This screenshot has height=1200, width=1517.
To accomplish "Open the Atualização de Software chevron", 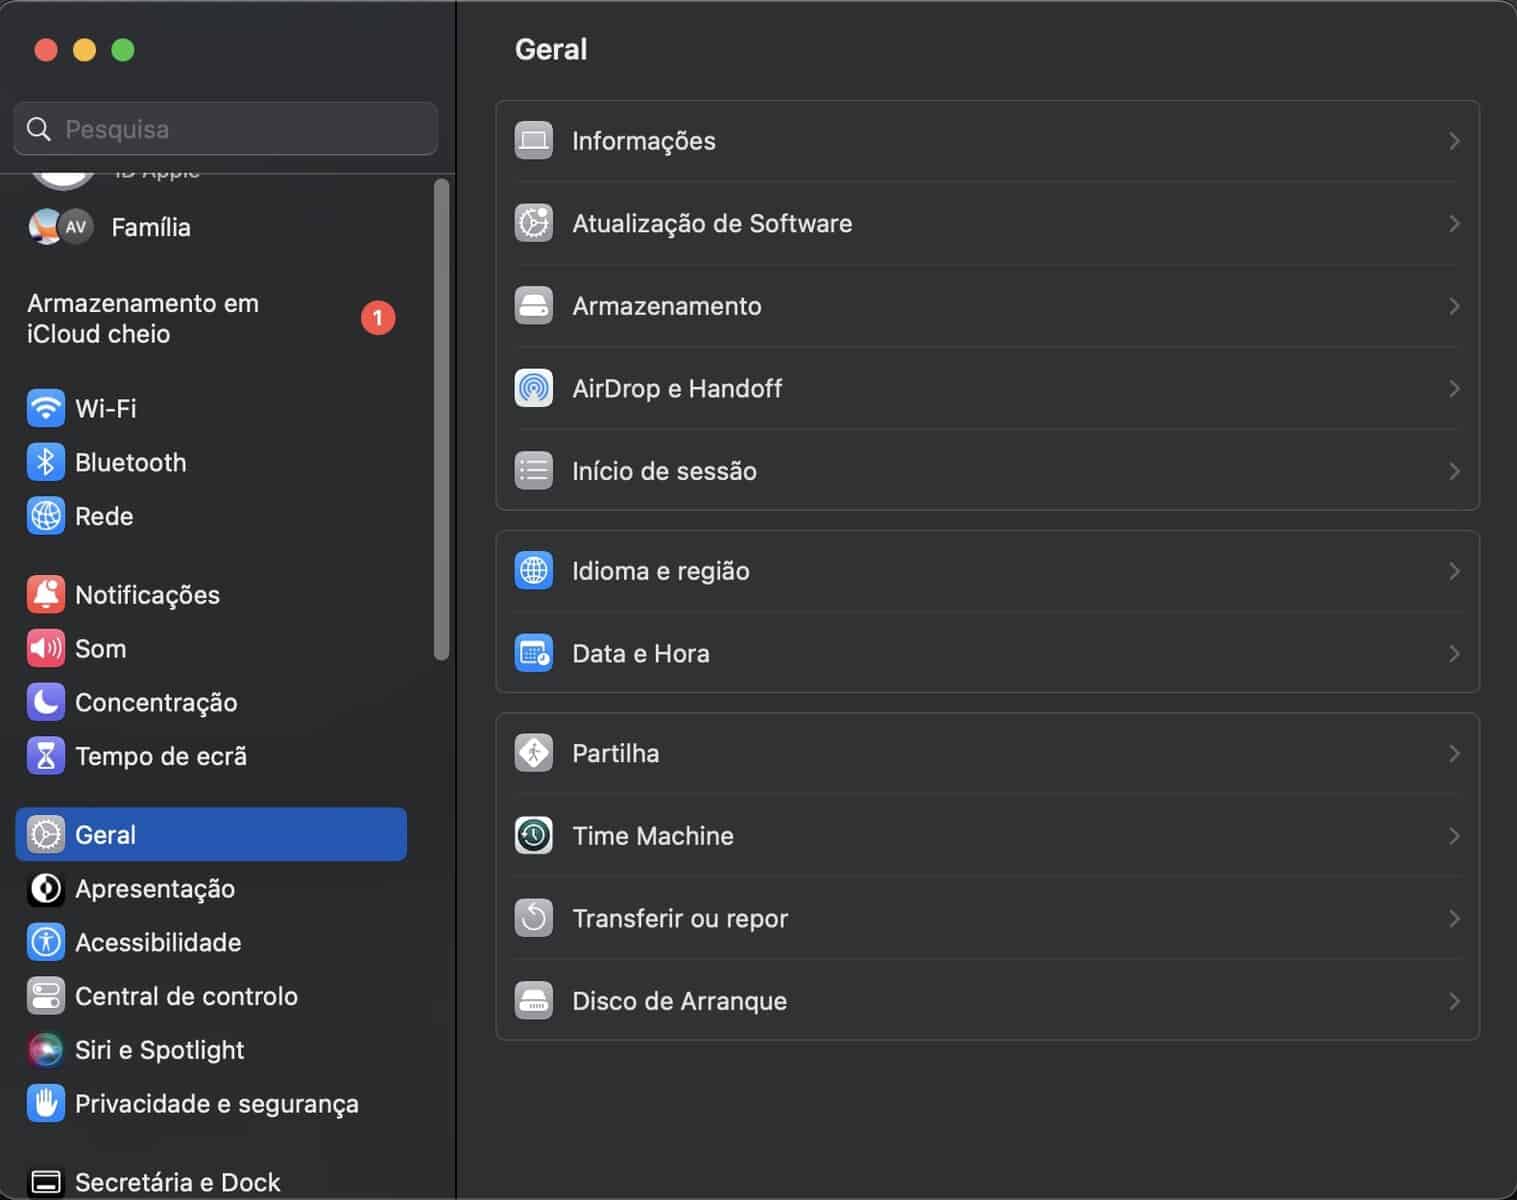I will click(x=1454, y=223).
